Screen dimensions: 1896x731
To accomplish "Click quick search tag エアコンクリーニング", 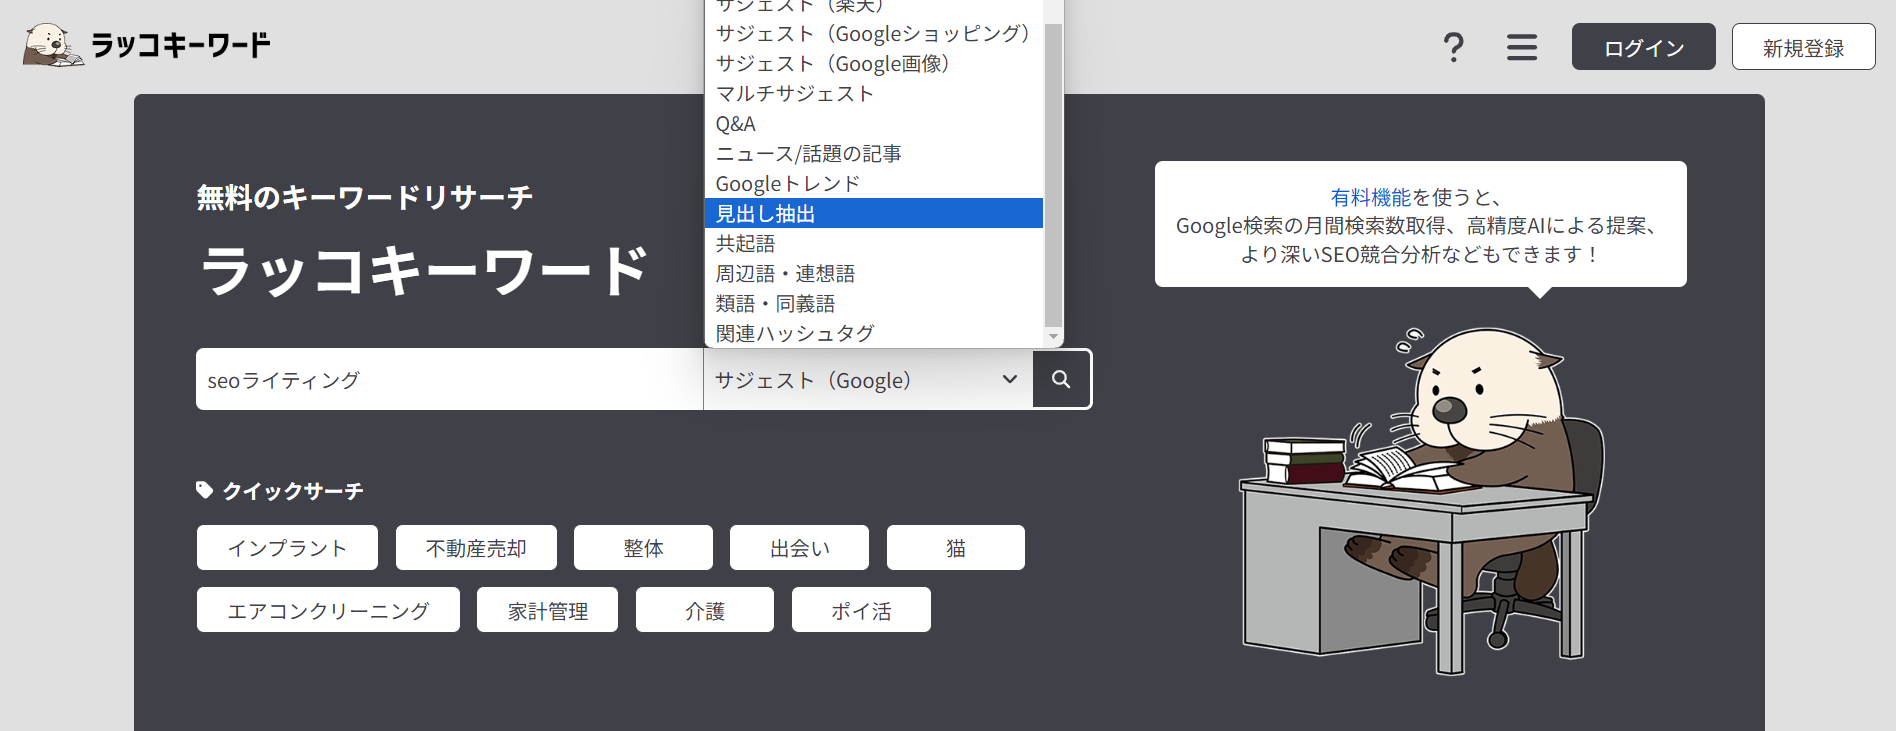I will tap(328, 610).
